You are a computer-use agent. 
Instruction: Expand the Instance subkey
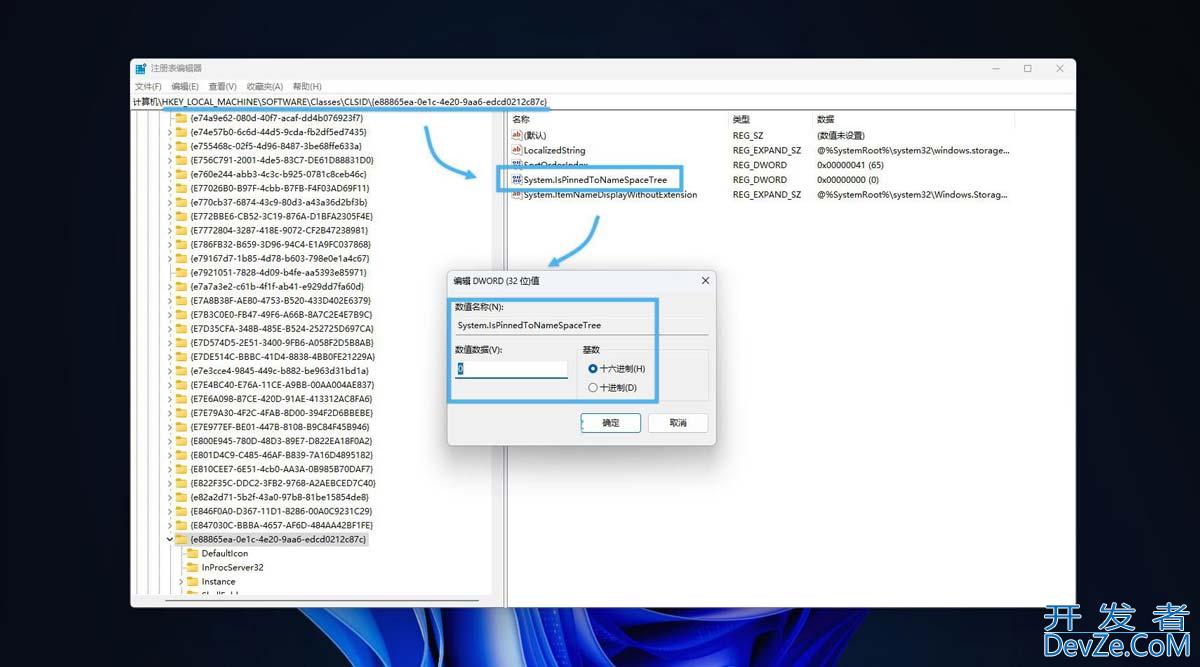pos(181,581)
